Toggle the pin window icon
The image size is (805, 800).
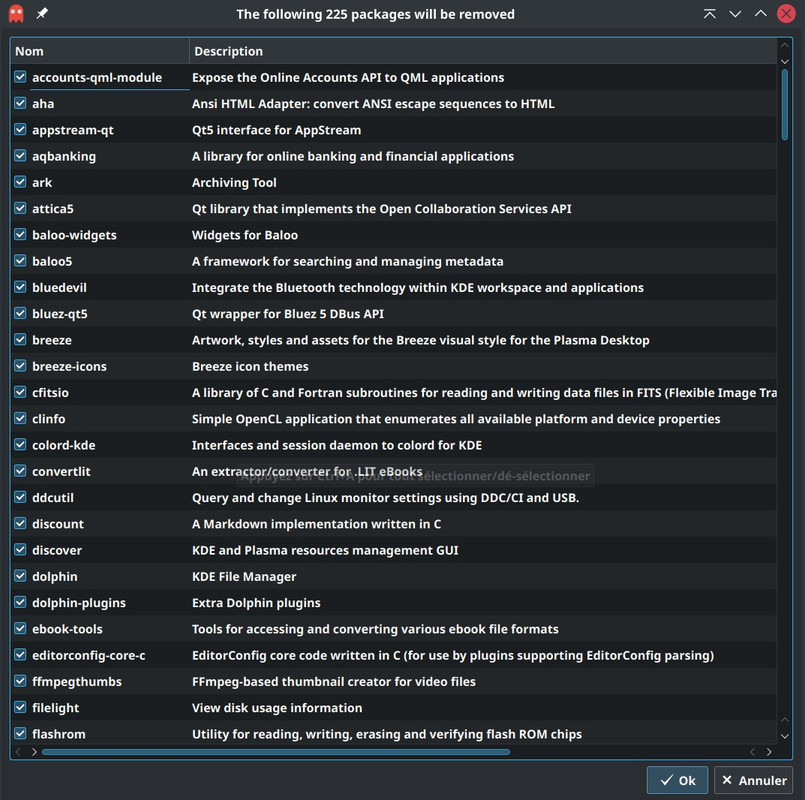click(x=42, y=13)
